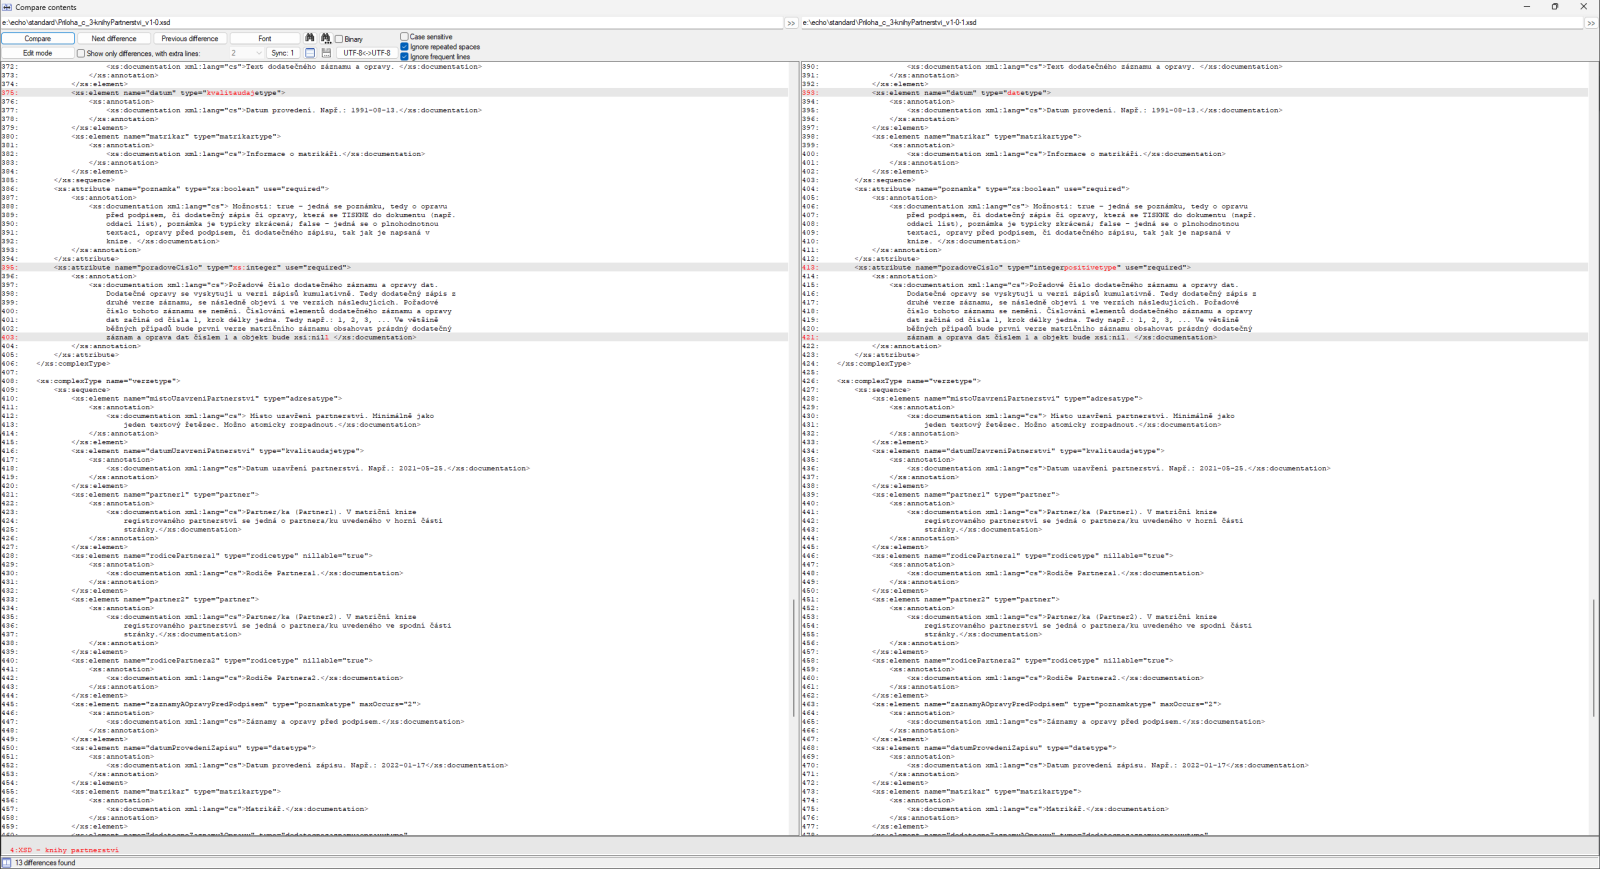Click right line 434 datumUzavreniPatnerstvi element
1600x869 pixels.
[x=1018, y=451]
